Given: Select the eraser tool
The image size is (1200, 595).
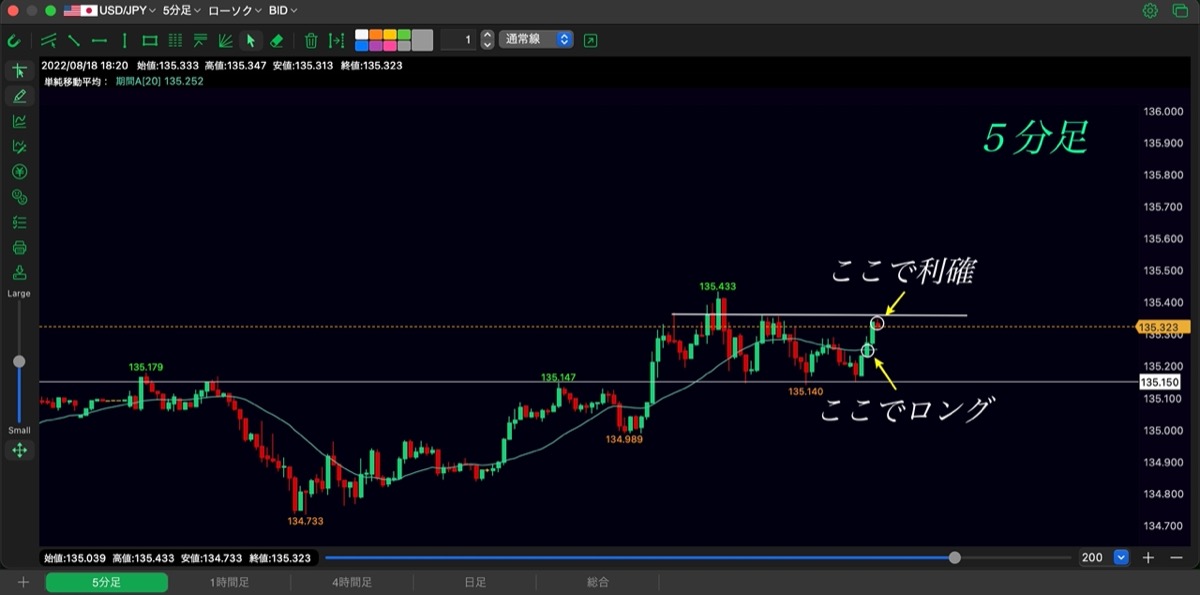Looking at the screenshot, I should [277, 41].
